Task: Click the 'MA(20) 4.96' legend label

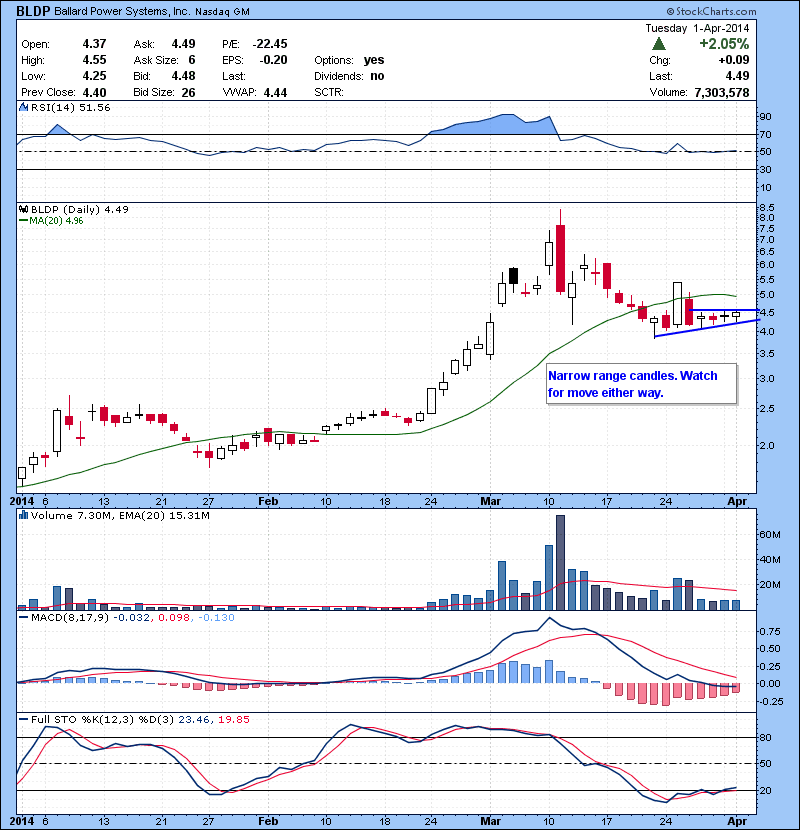Action: (56, 220)
